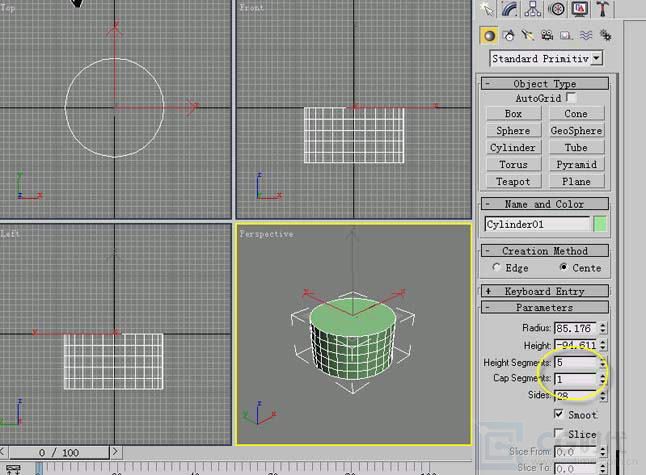646x475 pixels.
Task: Click the Teapot primitive button
Action: pyautogui.click(x=514, y=181)
